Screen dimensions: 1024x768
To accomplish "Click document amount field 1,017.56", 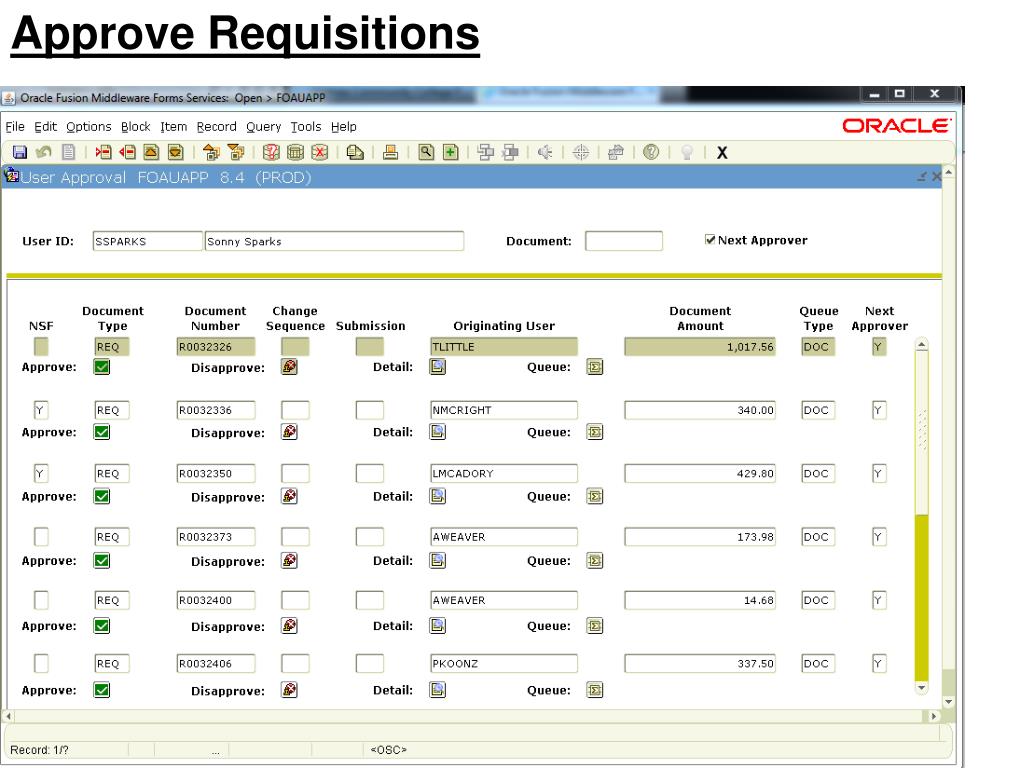I will click(700, 347).
